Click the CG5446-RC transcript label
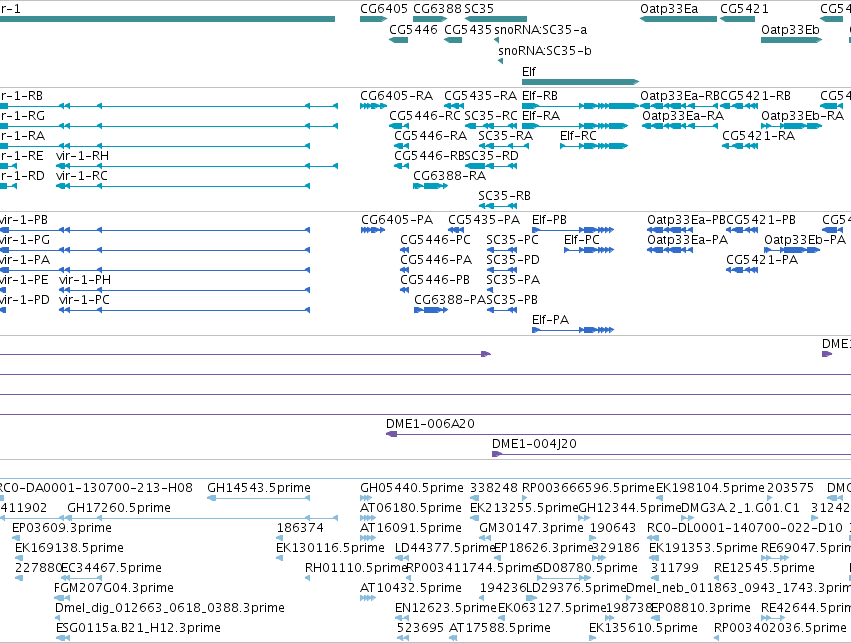 tap(424, 116)
